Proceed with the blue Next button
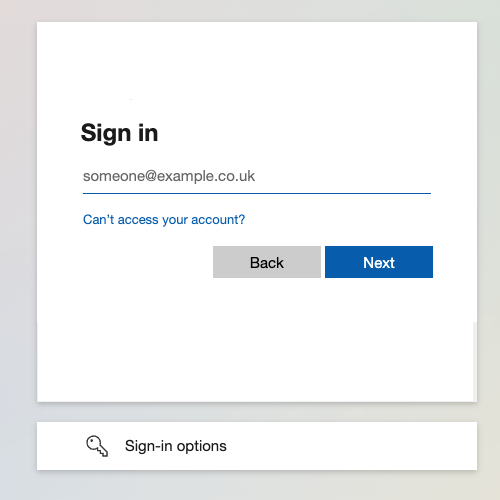 click(x=379, y=262)
